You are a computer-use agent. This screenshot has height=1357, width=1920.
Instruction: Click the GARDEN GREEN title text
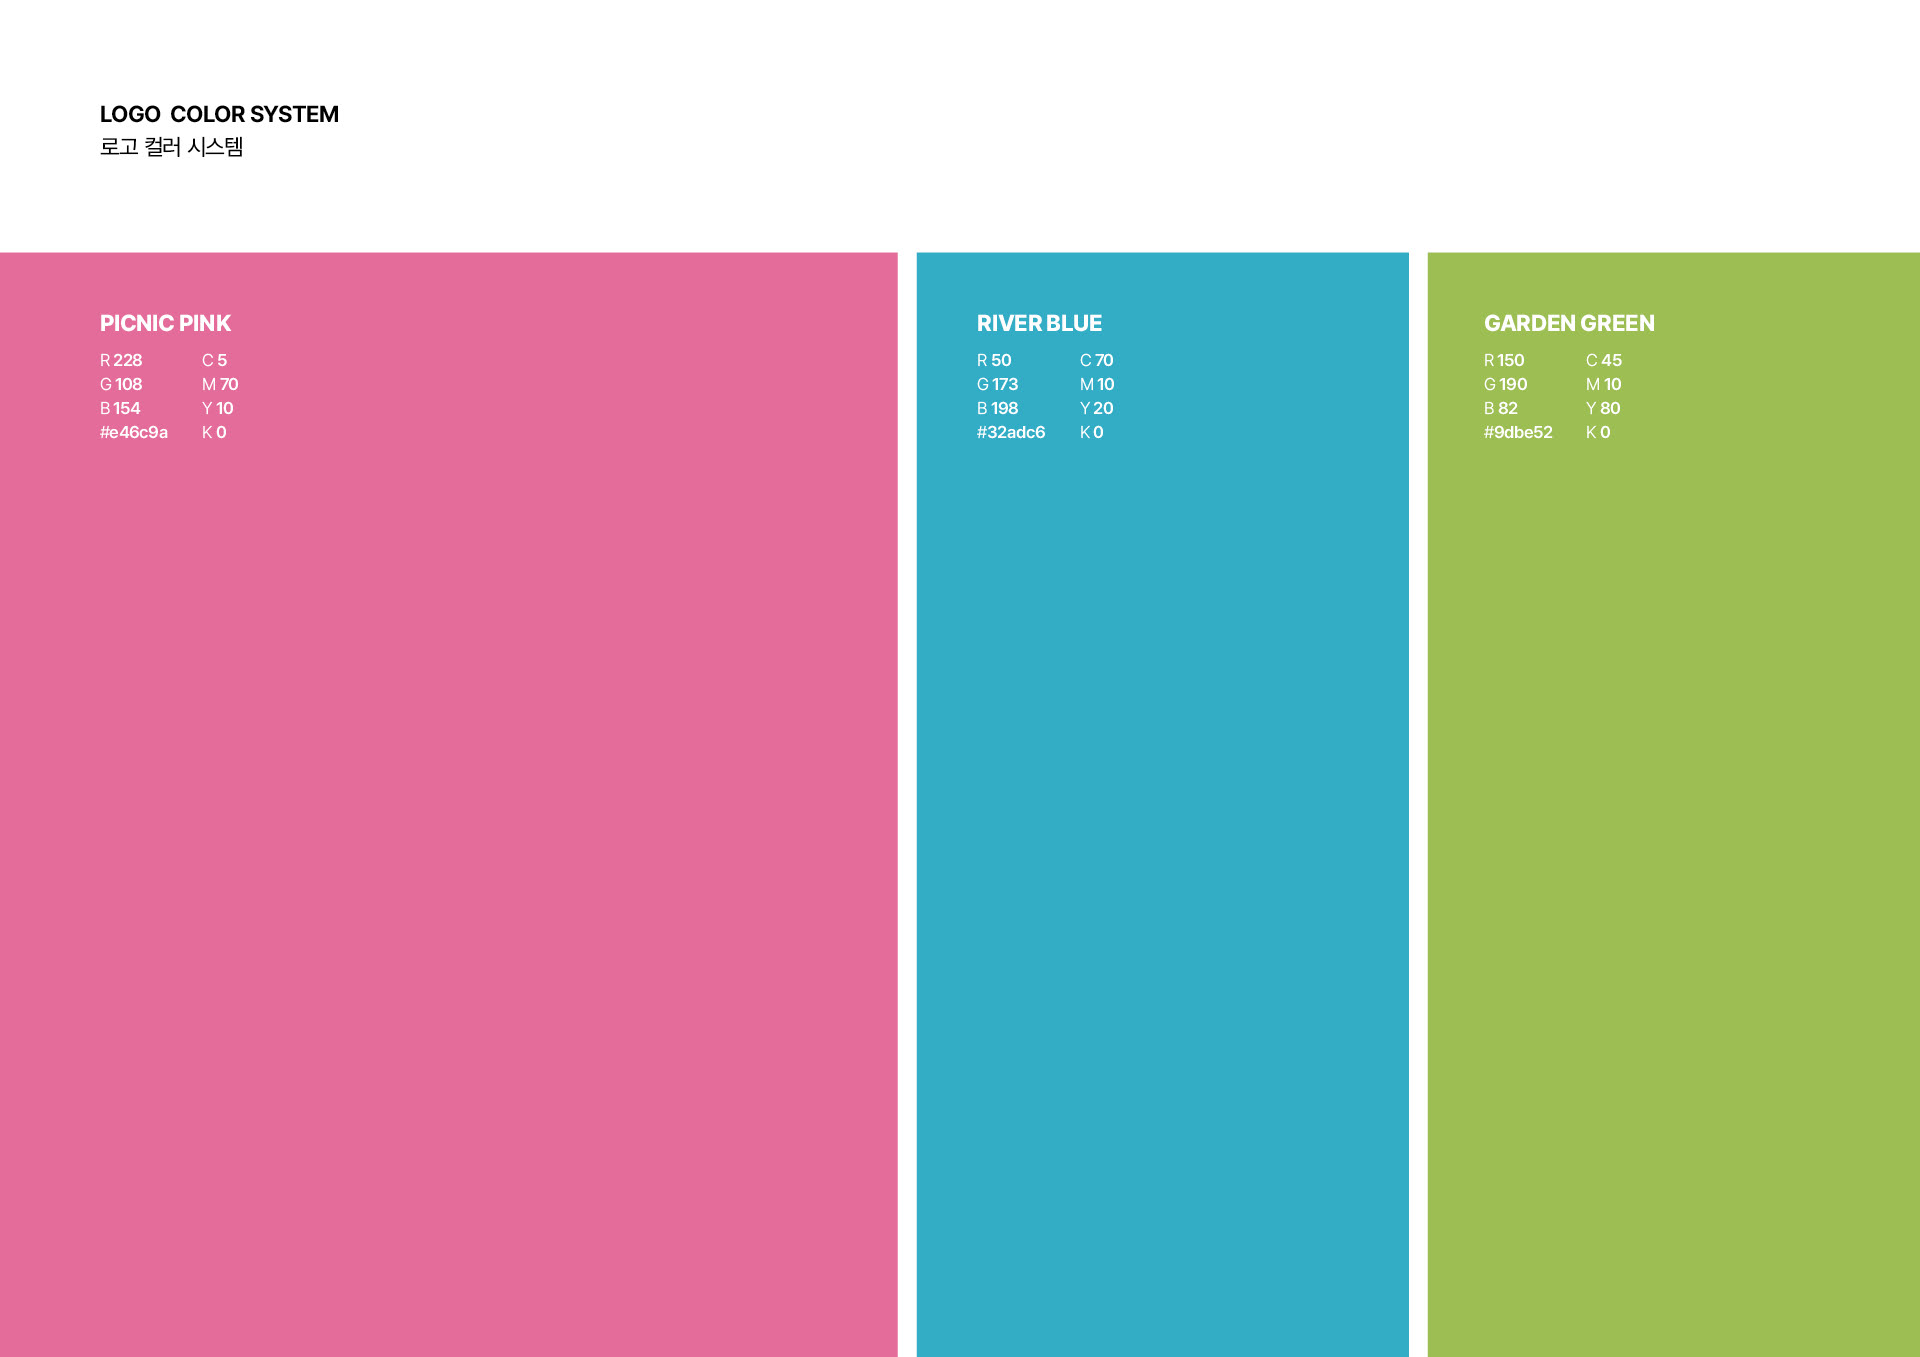[1569, 323]
